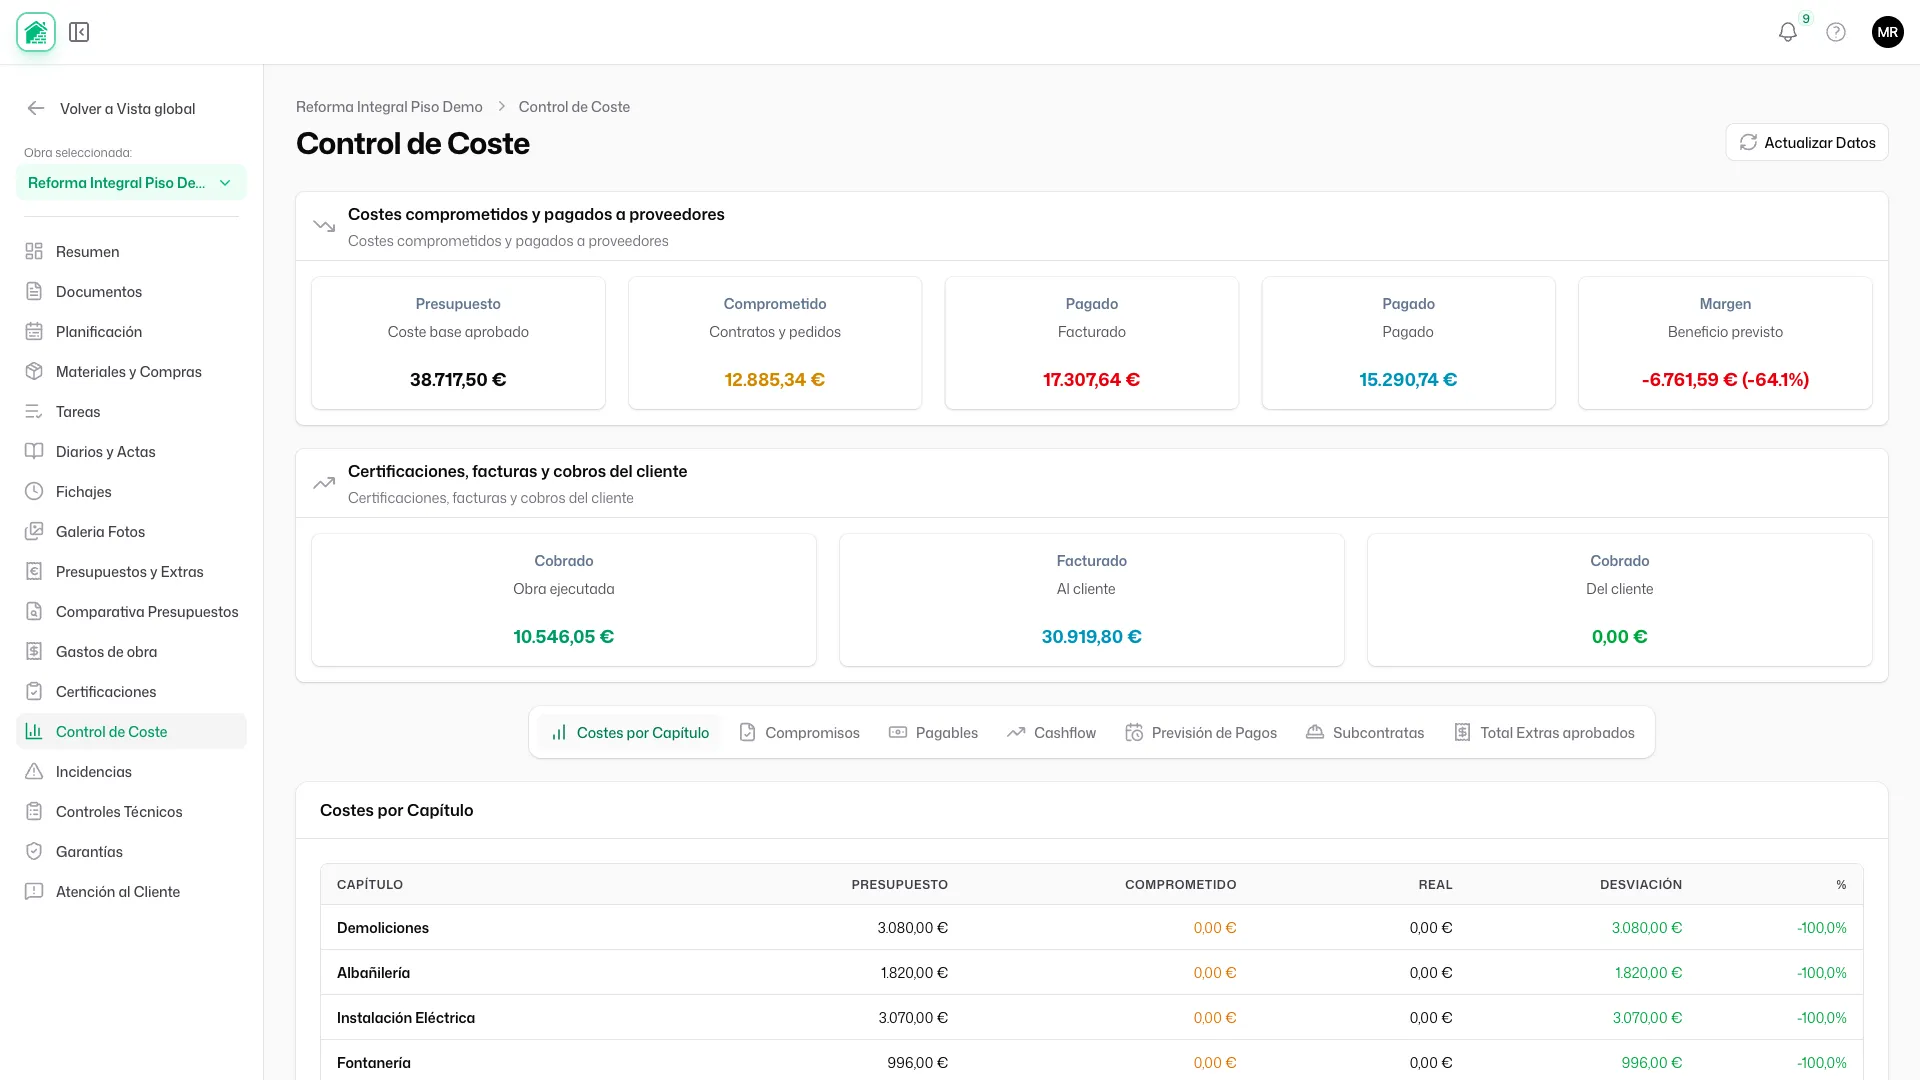Open Materiales y Compras in the sidebar

tap(131, 371)
